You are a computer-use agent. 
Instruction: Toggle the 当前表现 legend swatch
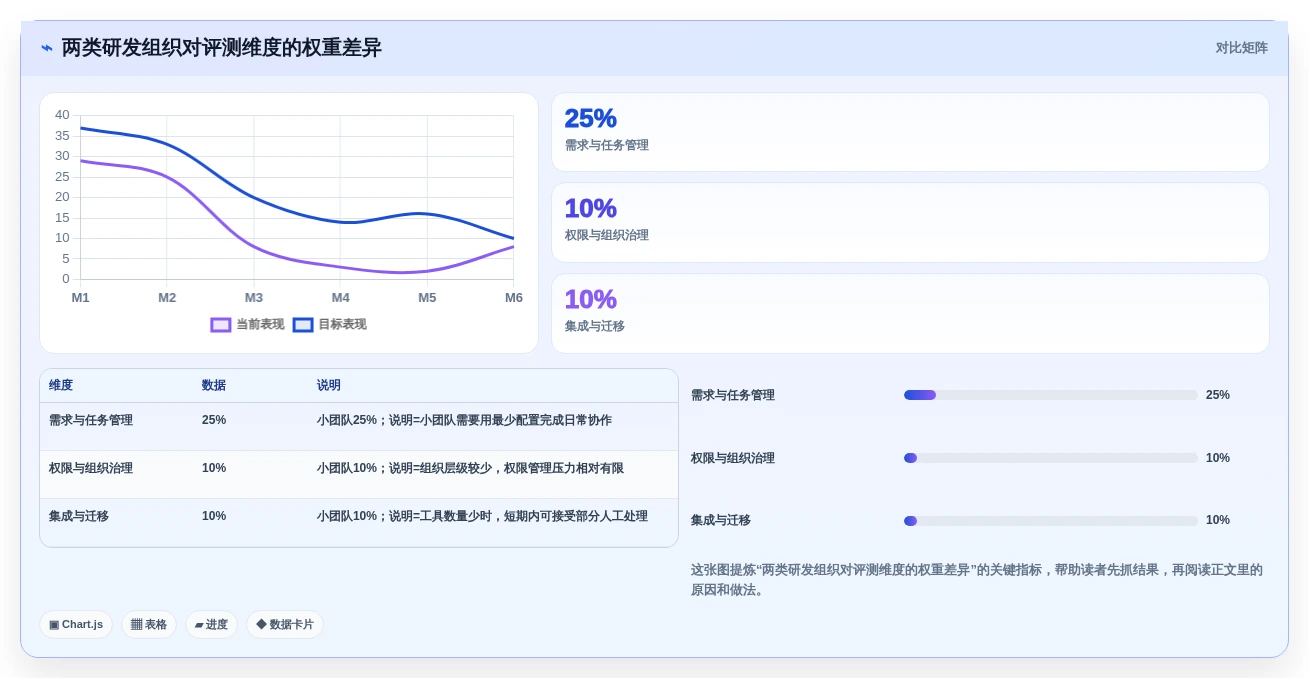click(221, 325)
